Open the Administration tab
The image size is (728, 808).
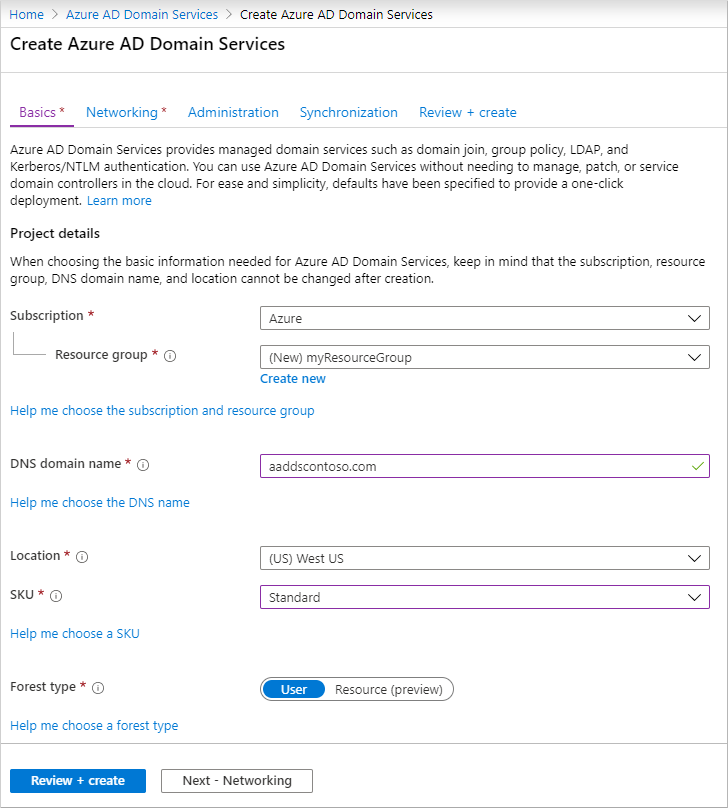233,112
